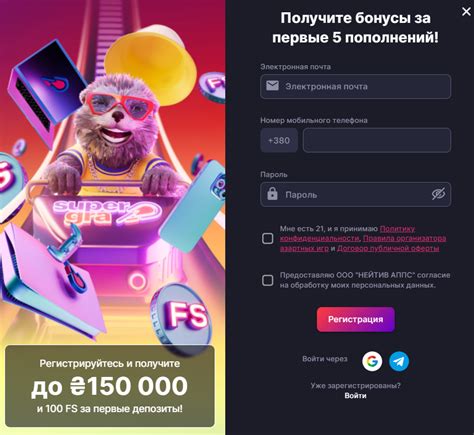Focus the Пароль input field
The width and height of the screenshot is (474, 435).
tap(356, 194)
